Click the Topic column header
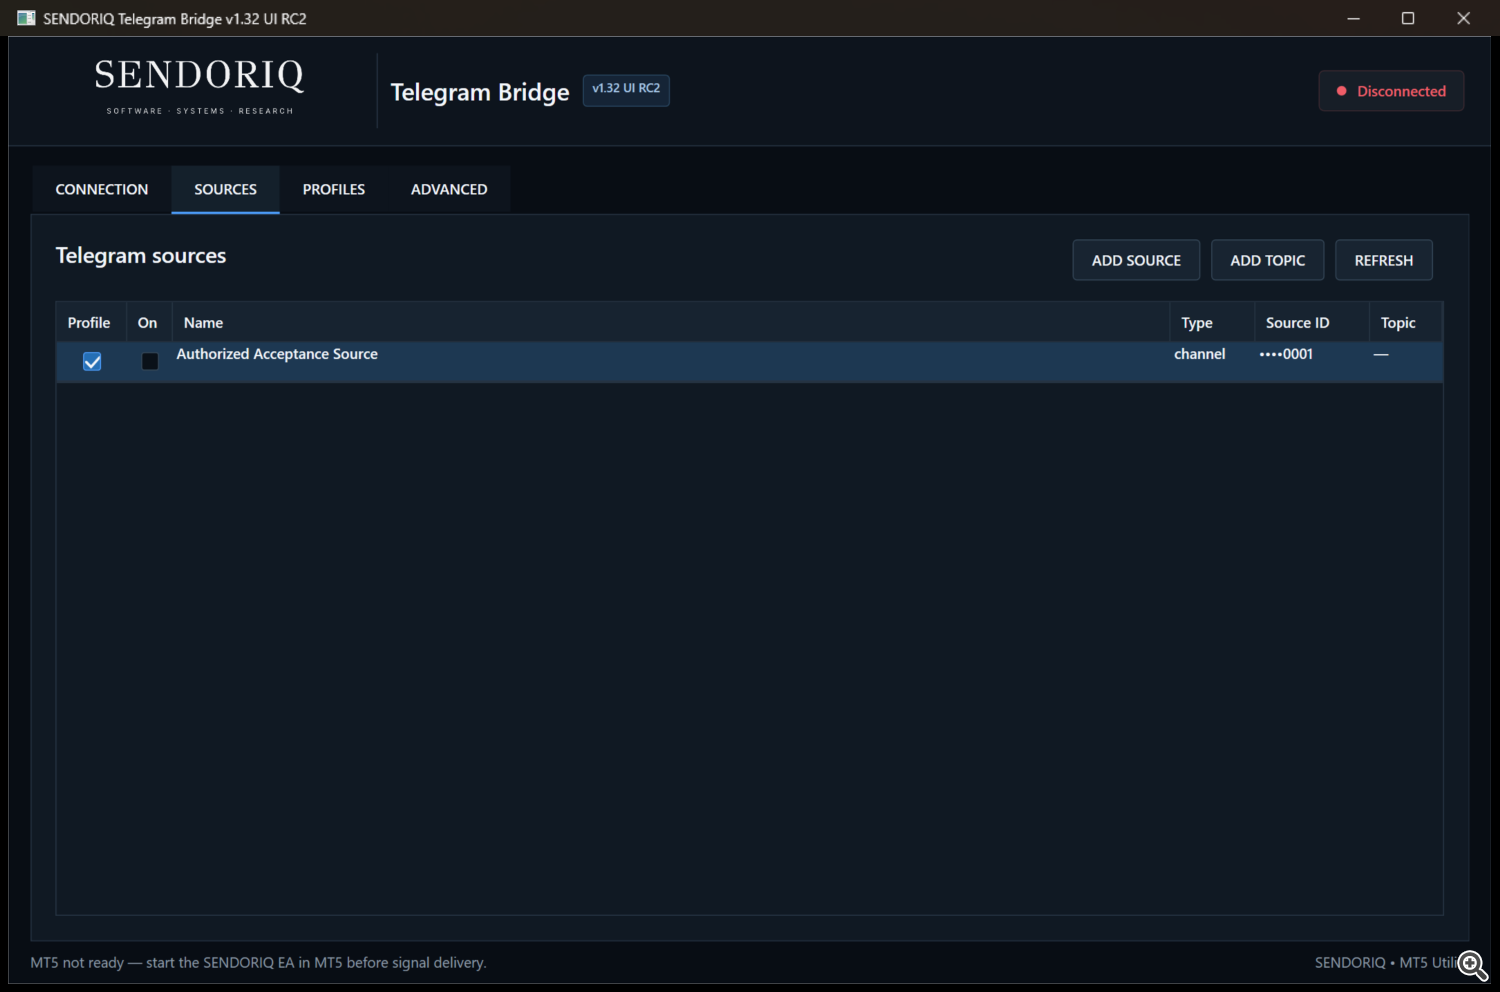This screenshot has height=992, width=1500. [x=1406, y=323]
